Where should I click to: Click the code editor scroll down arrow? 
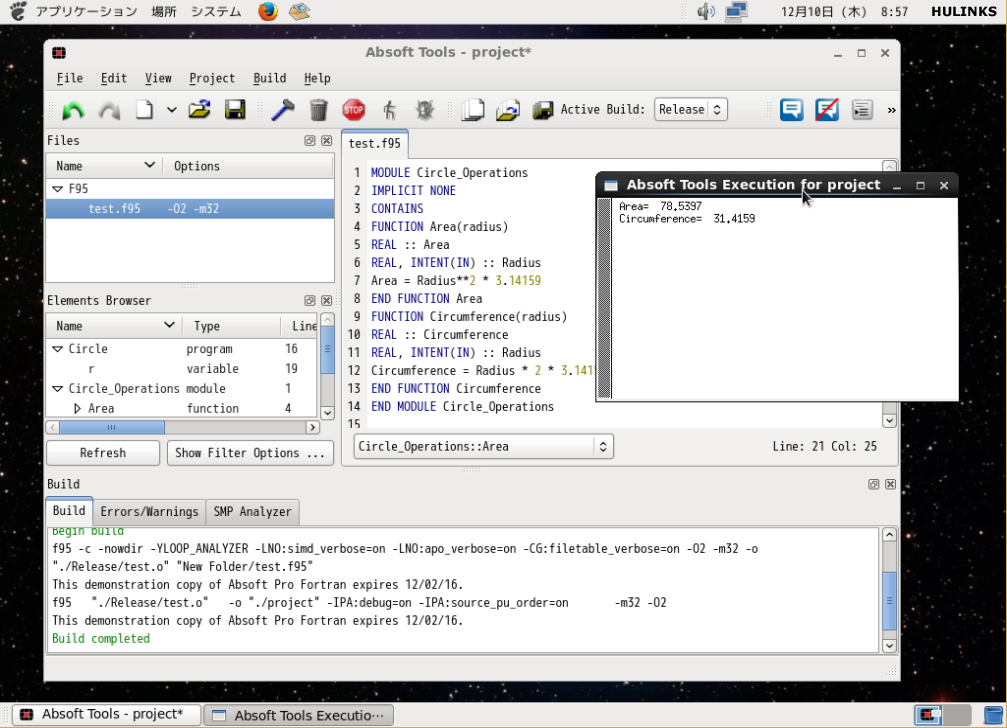tap(889, 421)
